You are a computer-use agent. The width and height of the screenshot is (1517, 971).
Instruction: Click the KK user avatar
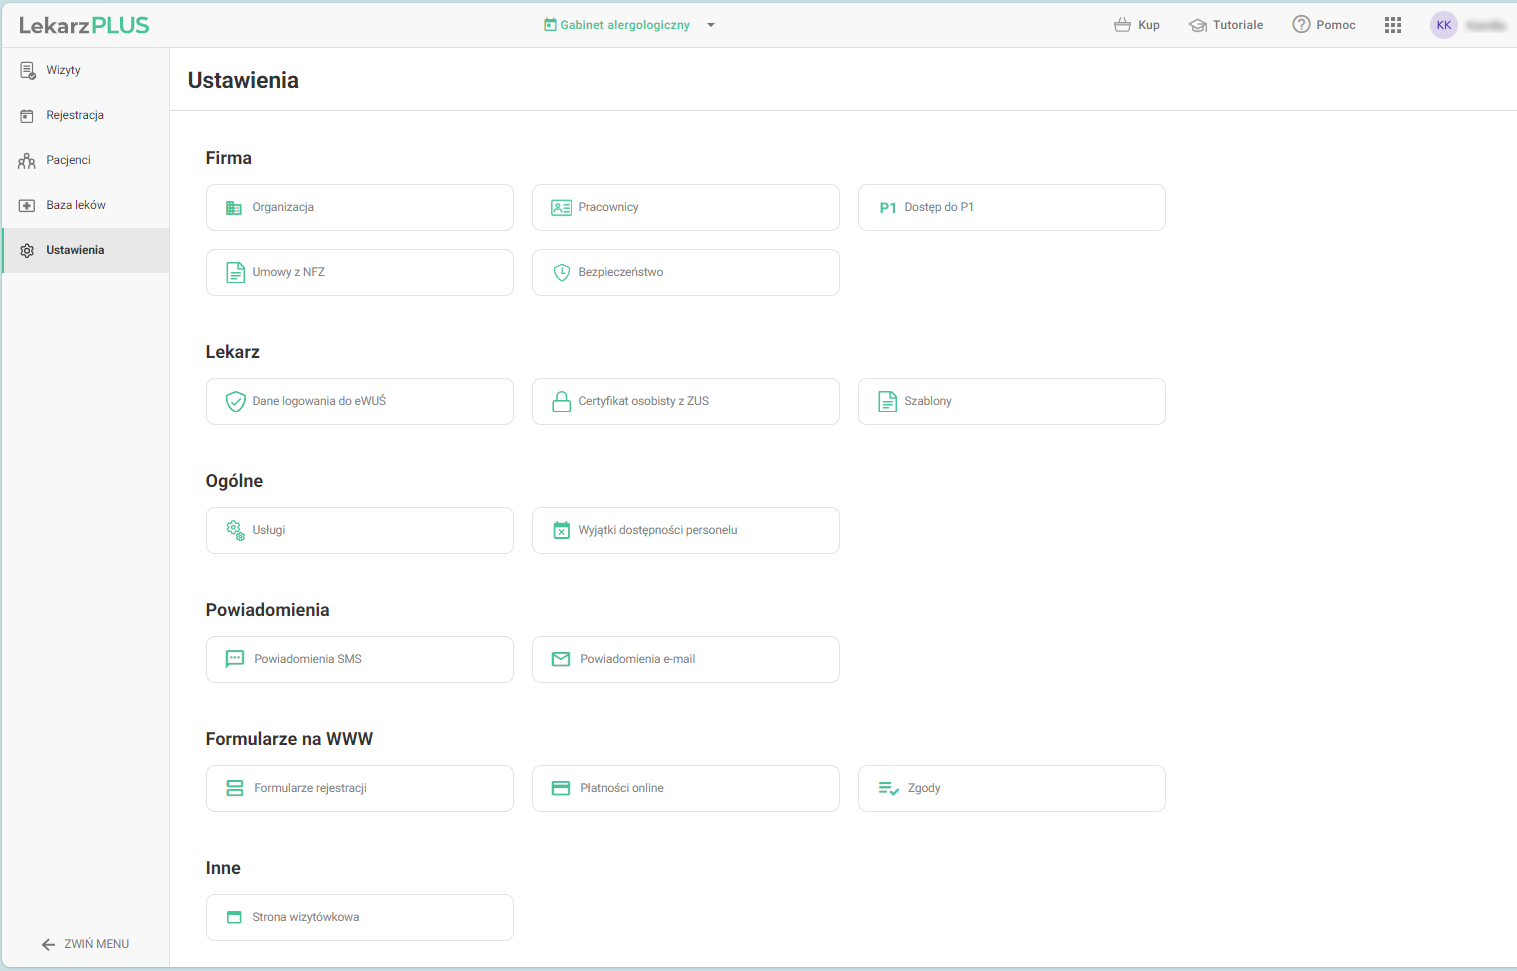(x=1443, y=25)
